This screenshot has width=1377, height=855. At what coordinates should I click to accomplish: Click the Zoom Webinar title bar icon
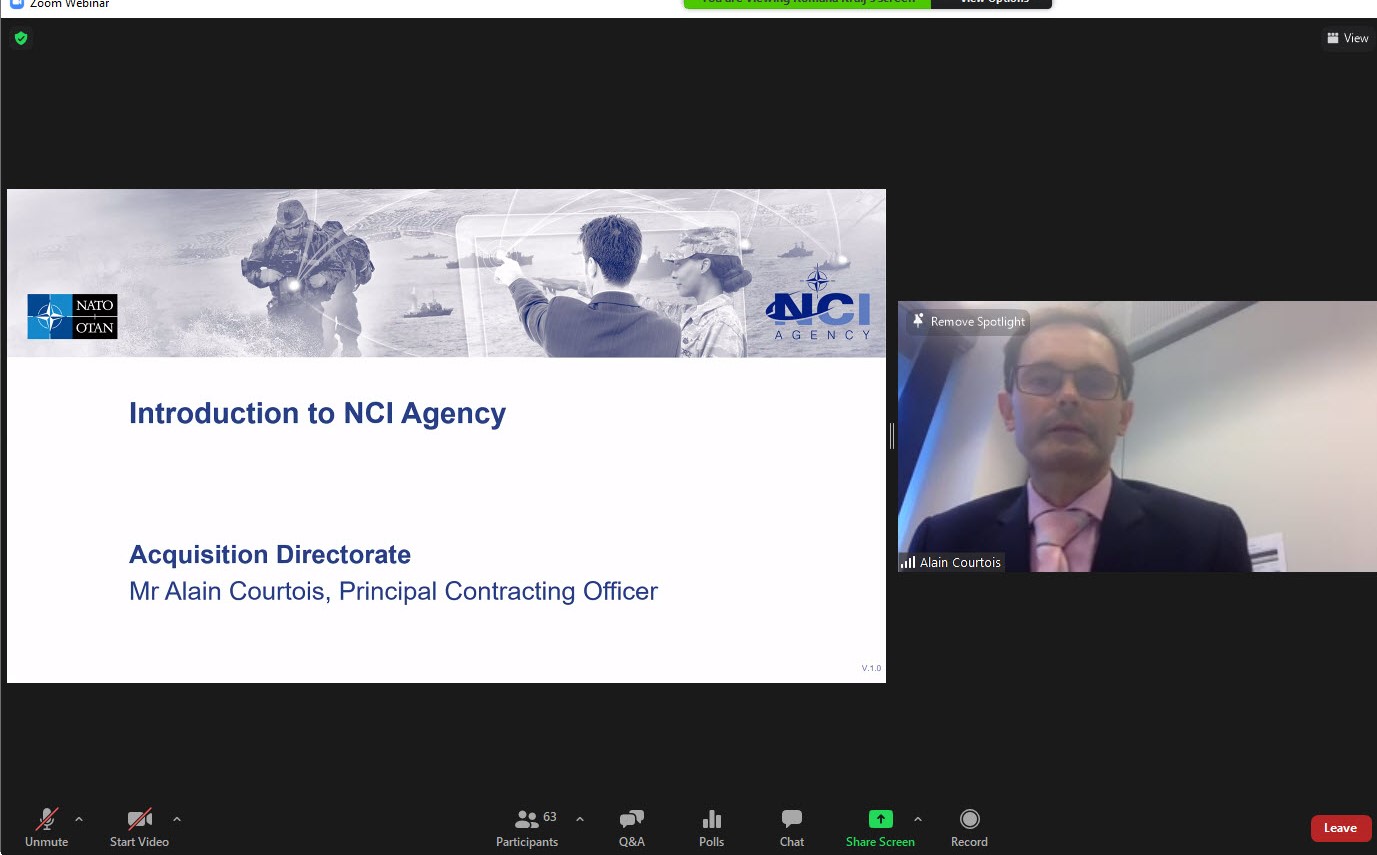16,4
